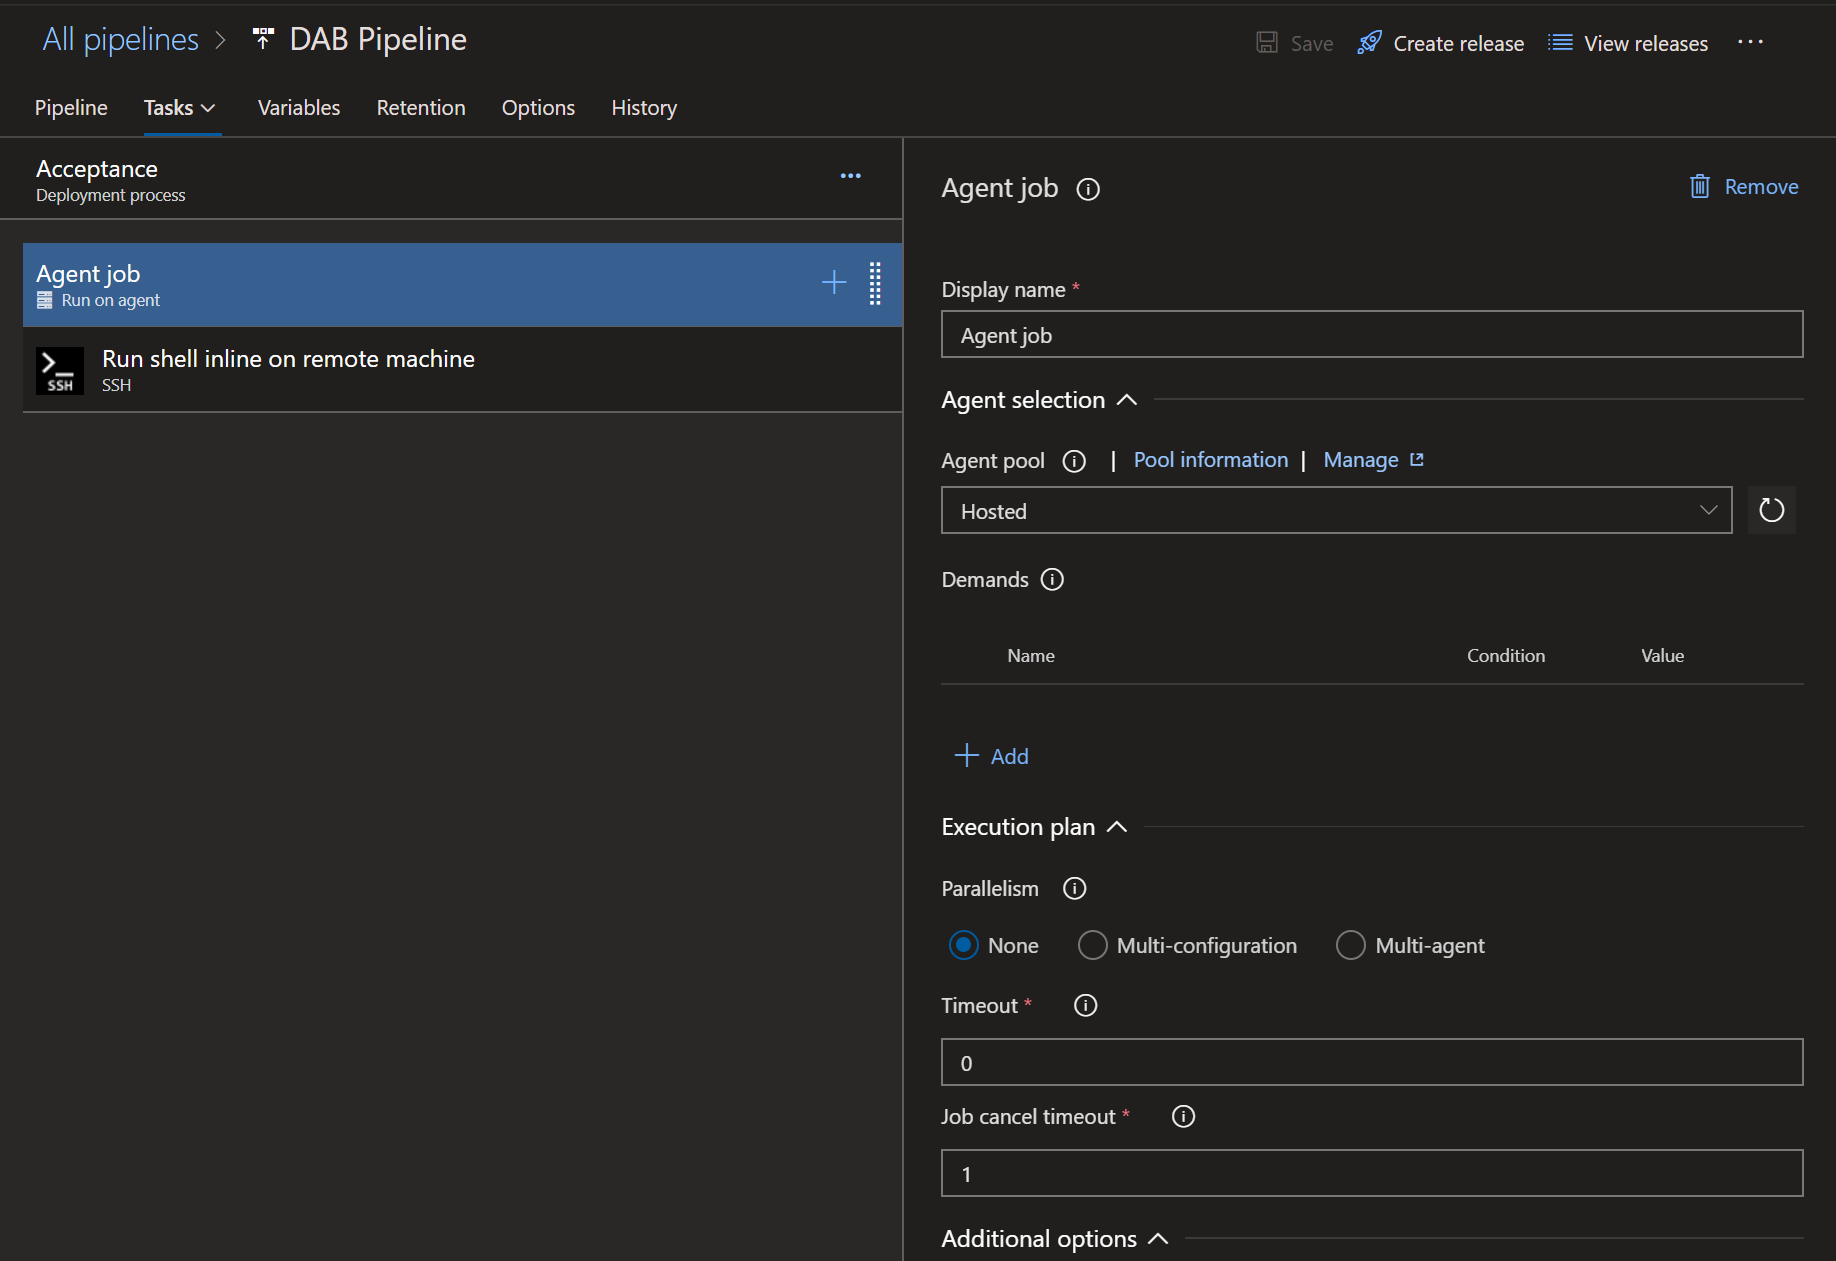Select Multi-configuration parallelism
Screen dimensions: 1836x1261
pos(1091,945)
